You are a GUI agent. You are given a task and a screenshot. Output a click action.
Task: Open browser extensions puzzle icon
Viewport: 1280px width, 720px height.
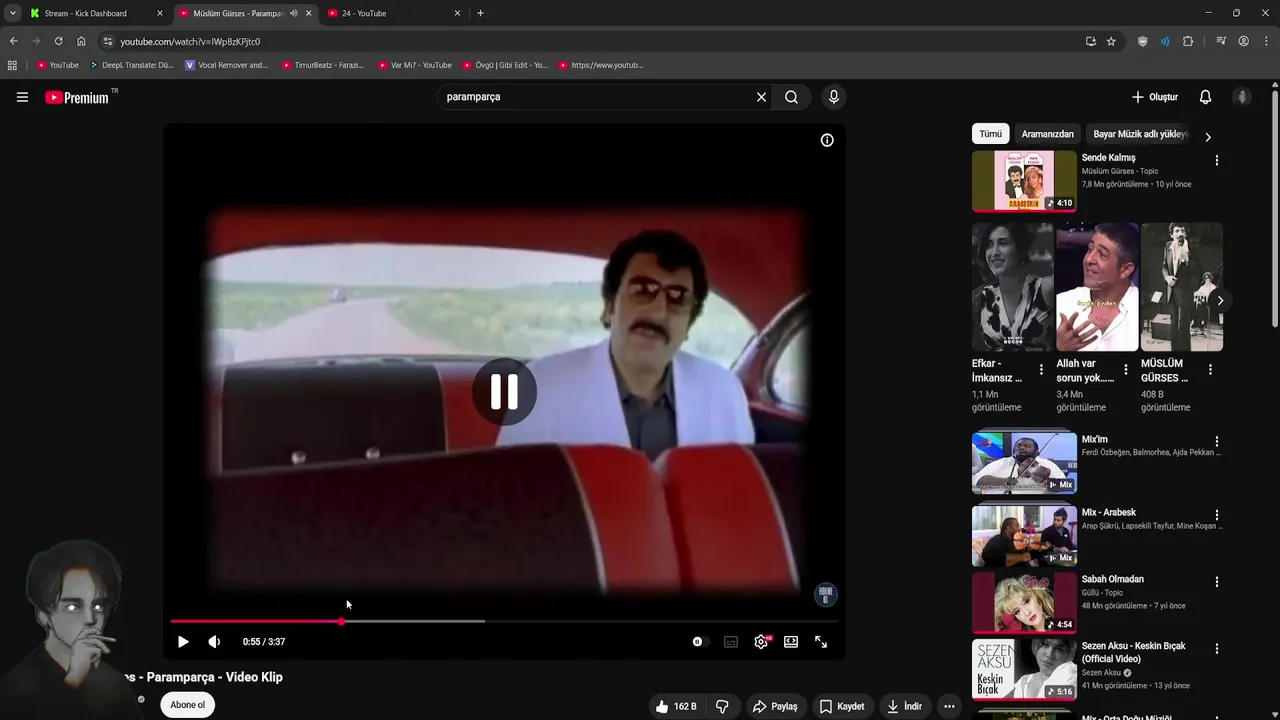(x=1188, y=41)
